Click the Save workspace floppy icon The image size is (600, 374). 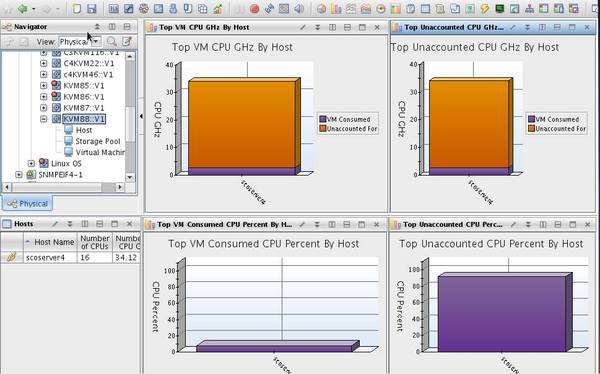click(x=91, y=8)
